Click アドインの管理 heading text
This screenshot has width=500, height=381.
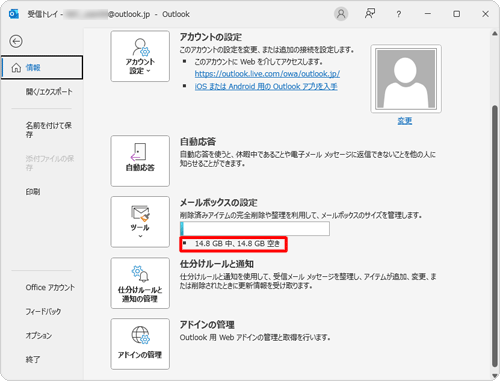[207, 325]
